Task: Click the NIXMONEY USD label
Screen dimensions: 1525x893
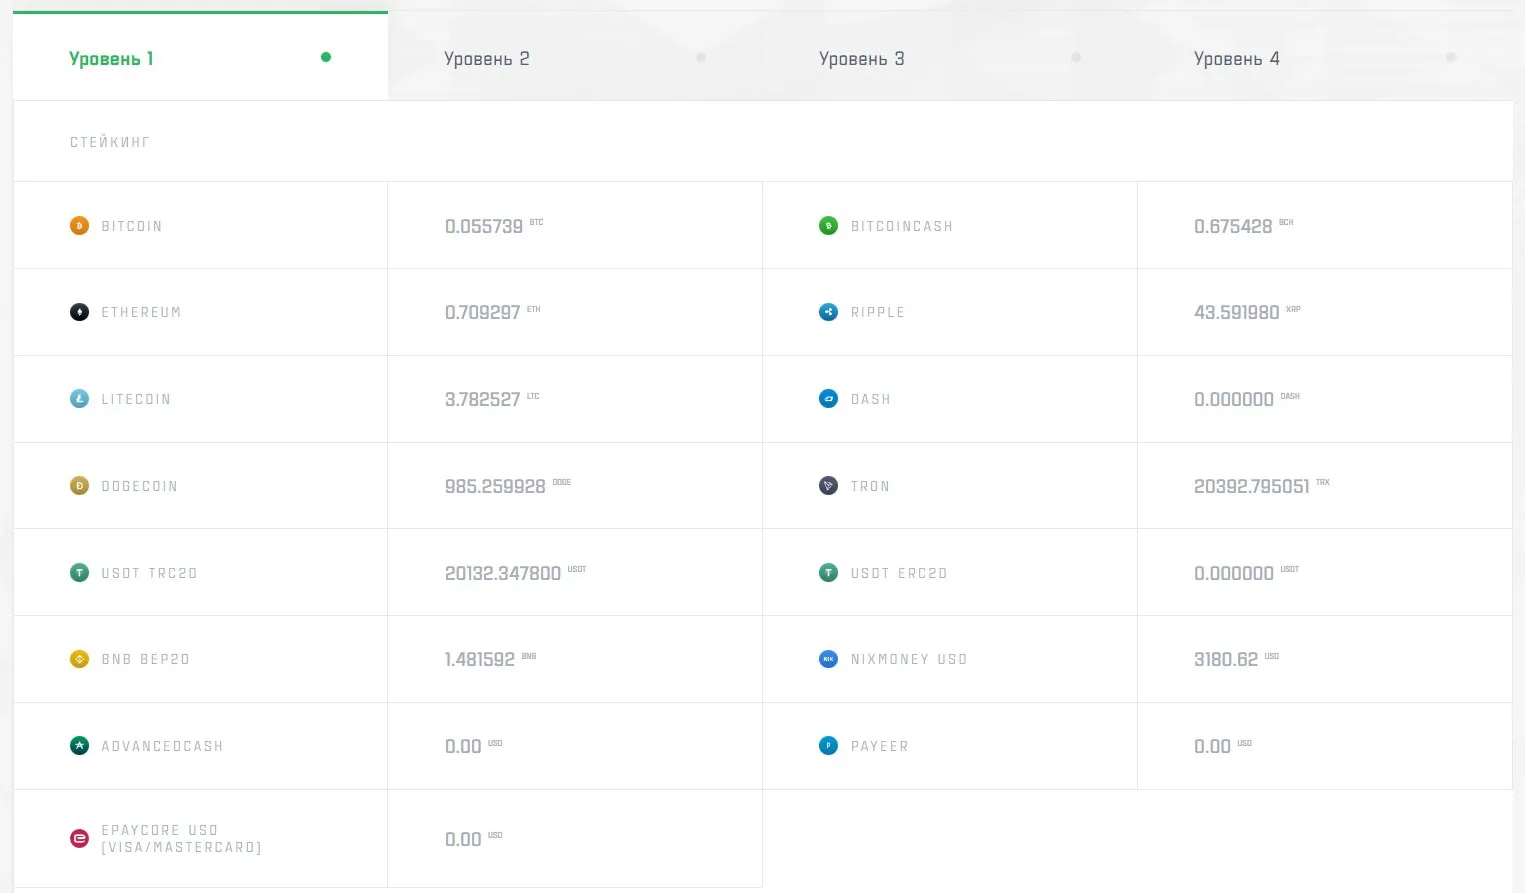Action: coord(909,659)
